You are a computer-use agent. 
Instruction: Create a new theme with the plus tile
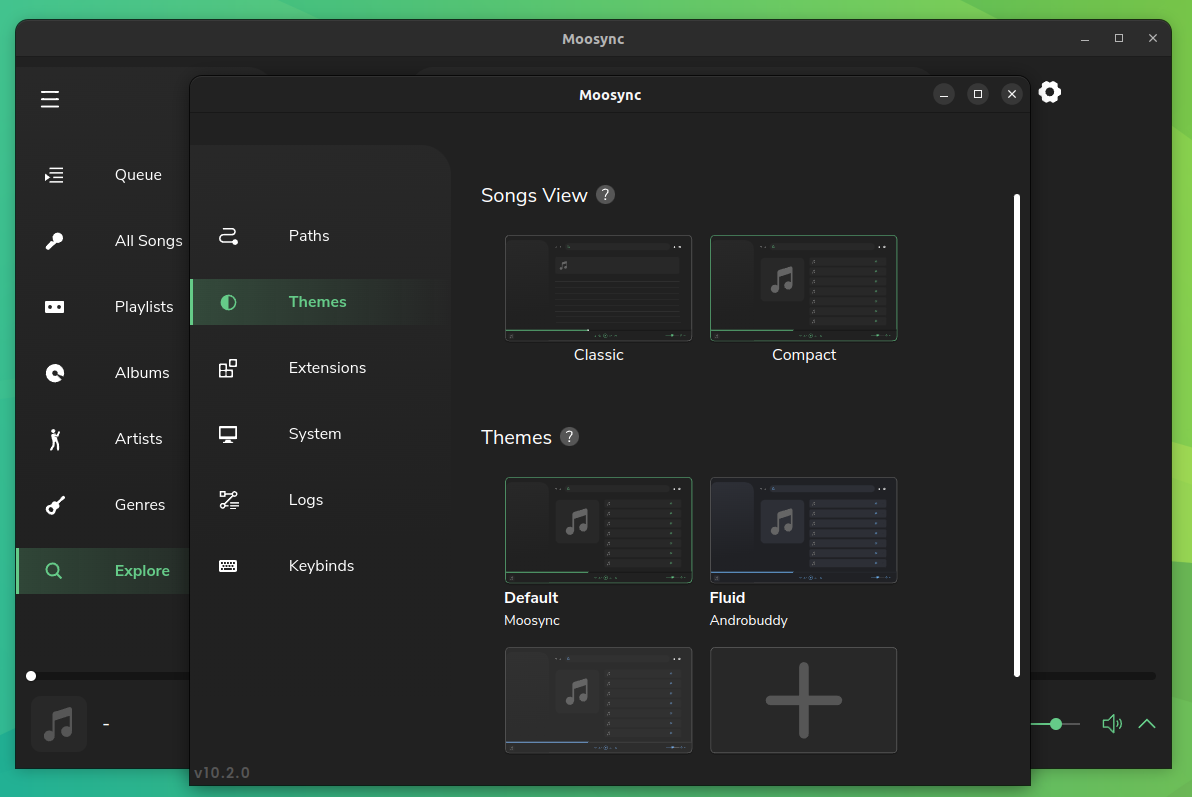(x=803, y=700)
